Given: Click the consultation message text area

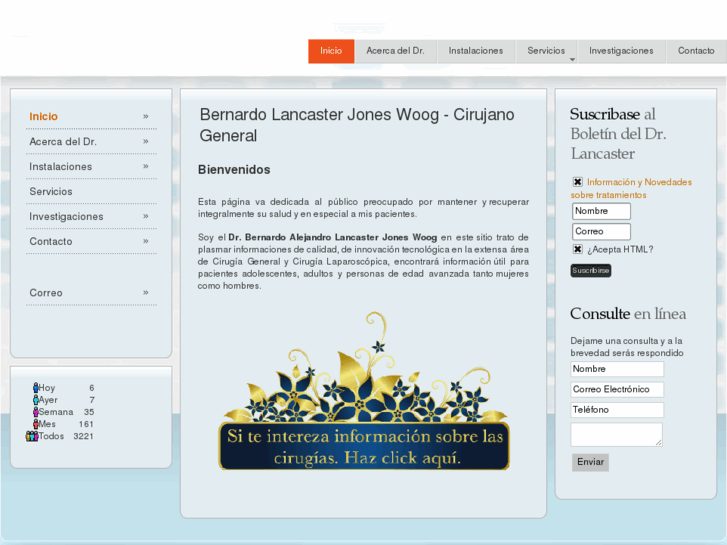Looking at the screenshot, I should (x=617, y=435).
